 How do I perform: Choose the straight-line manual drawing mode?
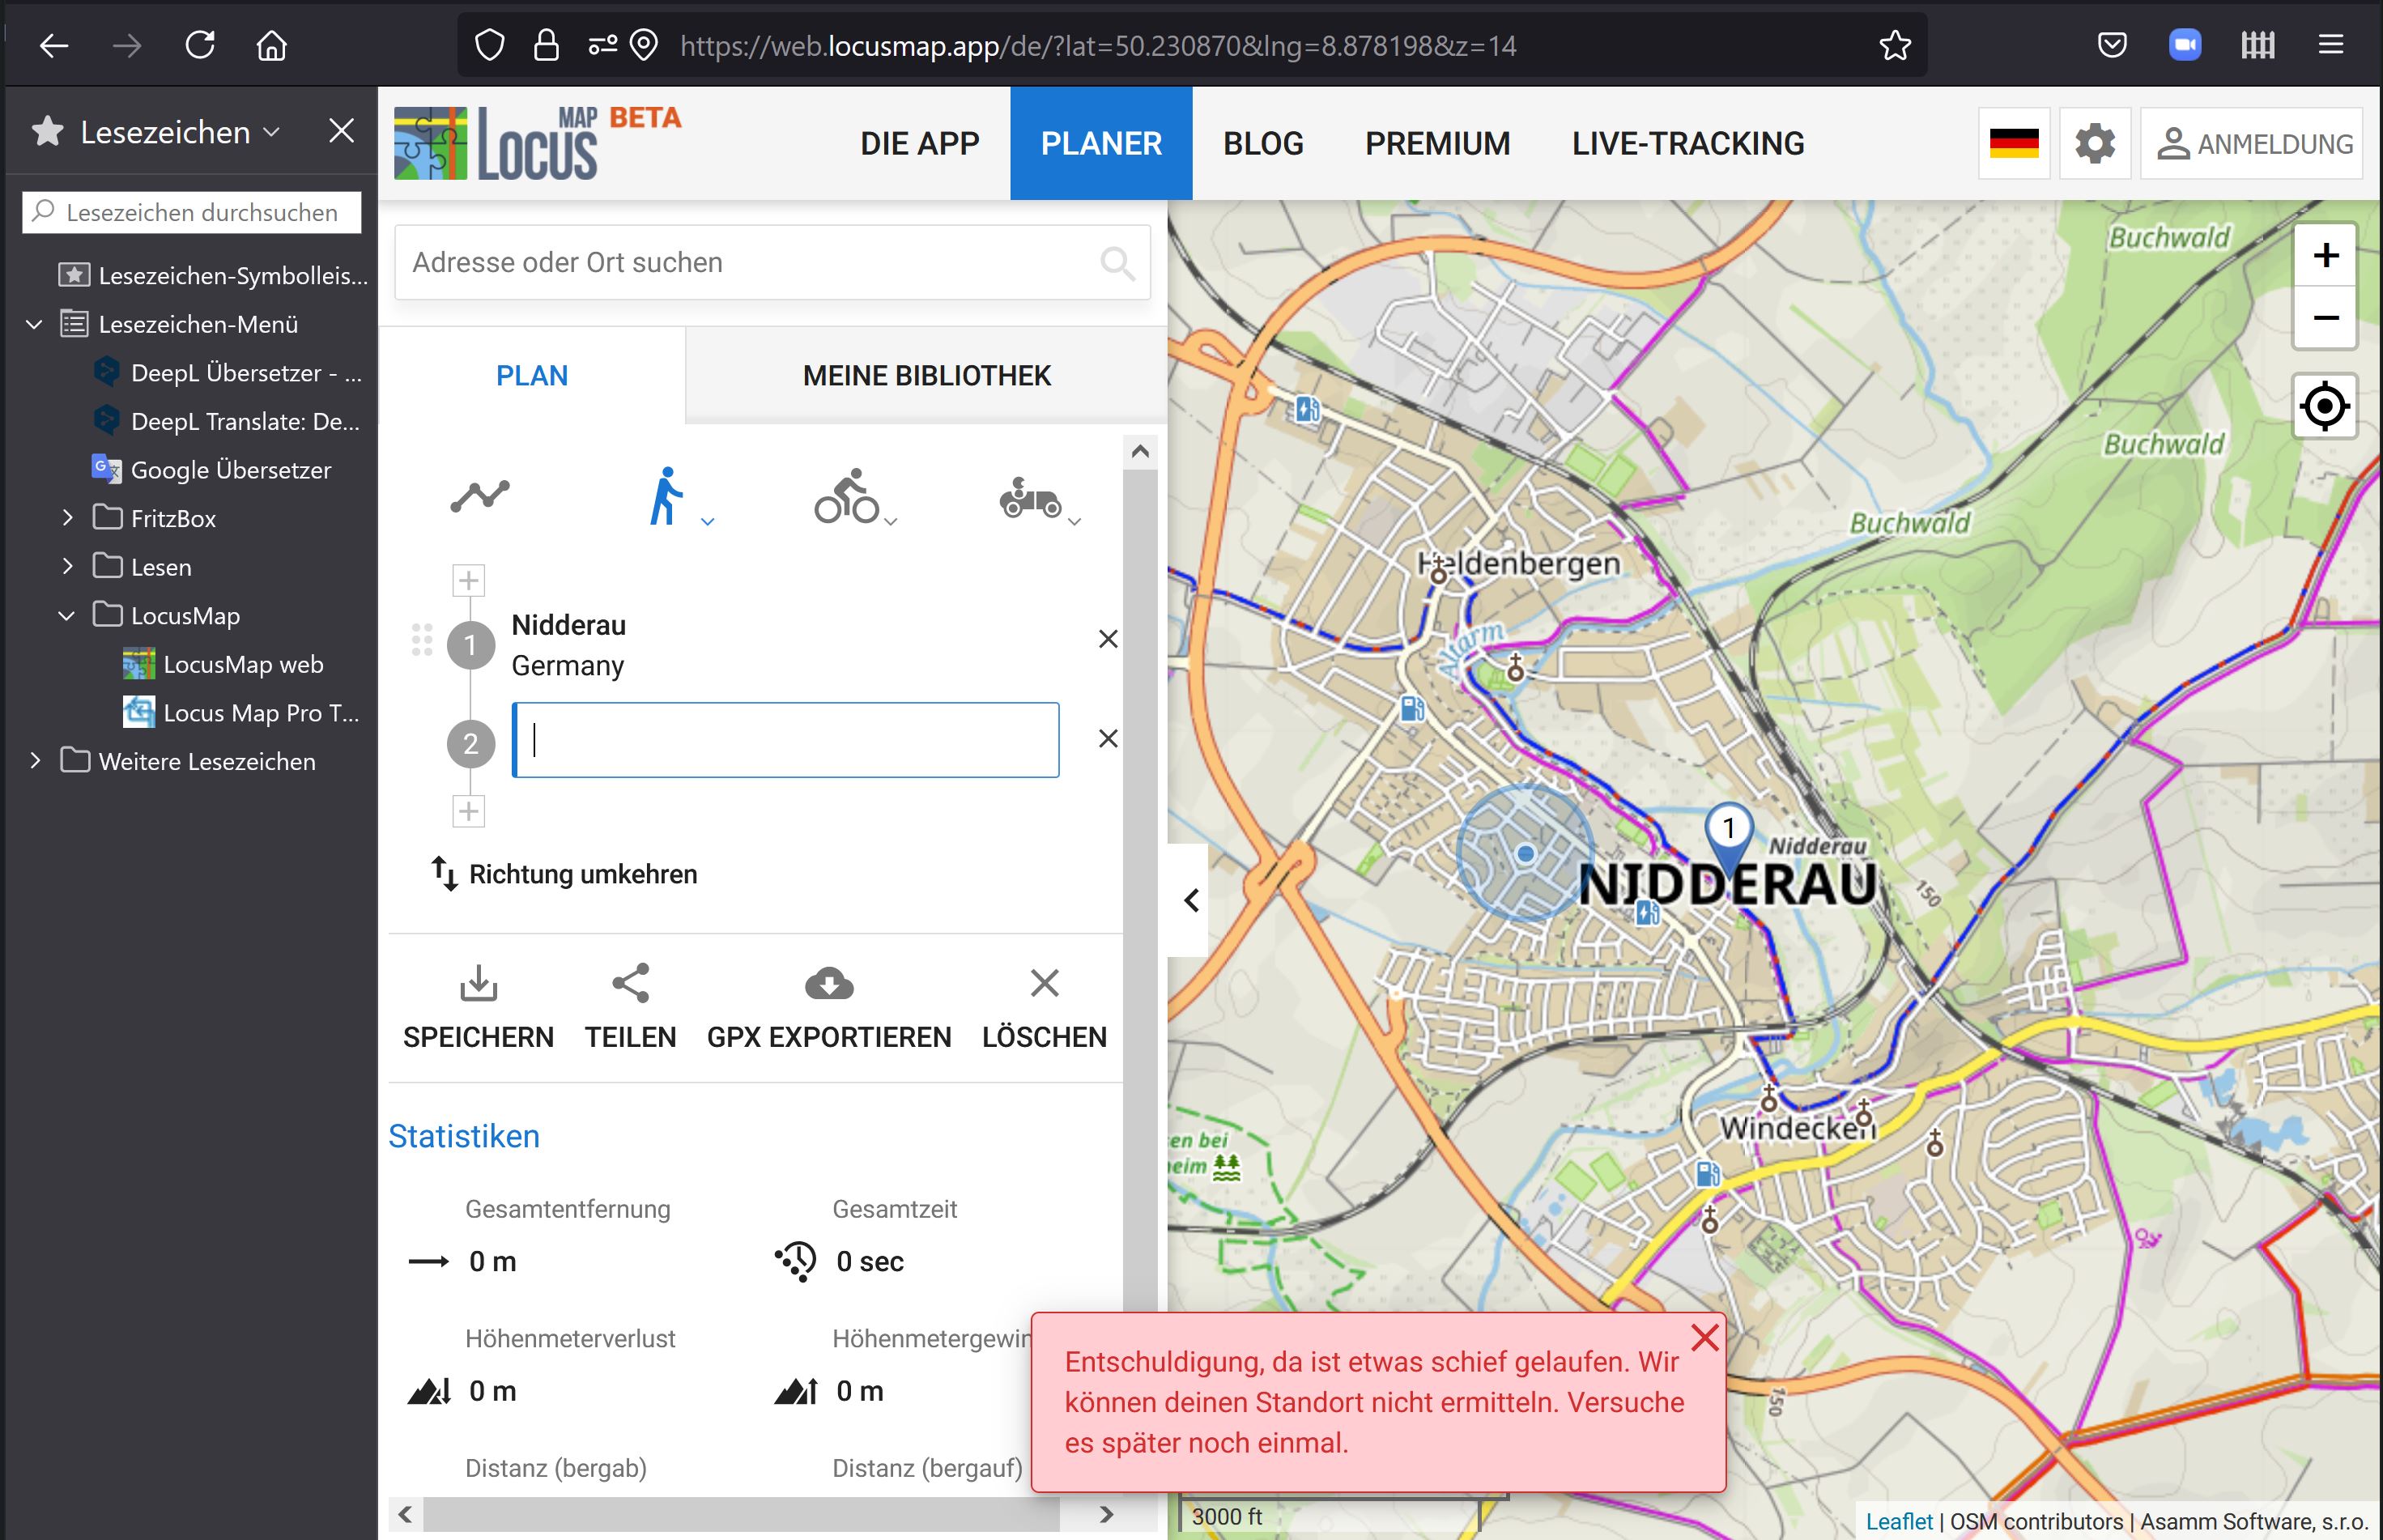480,496
